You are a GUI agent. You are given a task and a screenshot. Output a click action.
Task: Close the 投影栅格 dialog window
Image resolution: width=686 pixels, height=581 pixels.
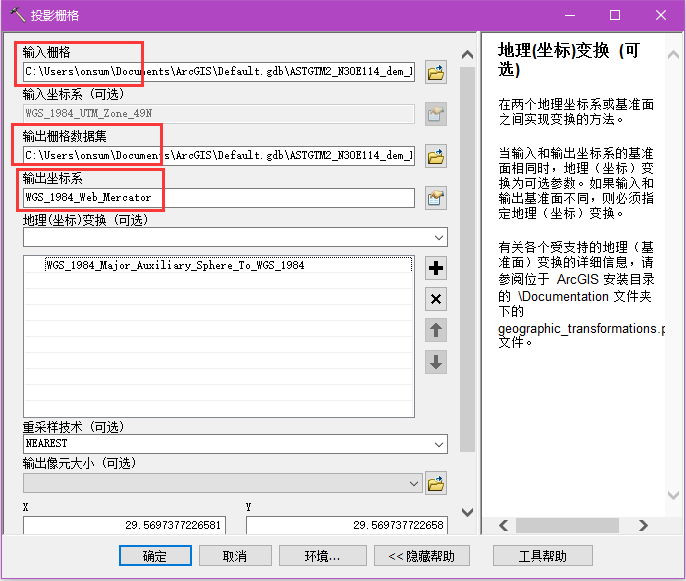pyautogui.click(x=661, y=15)
